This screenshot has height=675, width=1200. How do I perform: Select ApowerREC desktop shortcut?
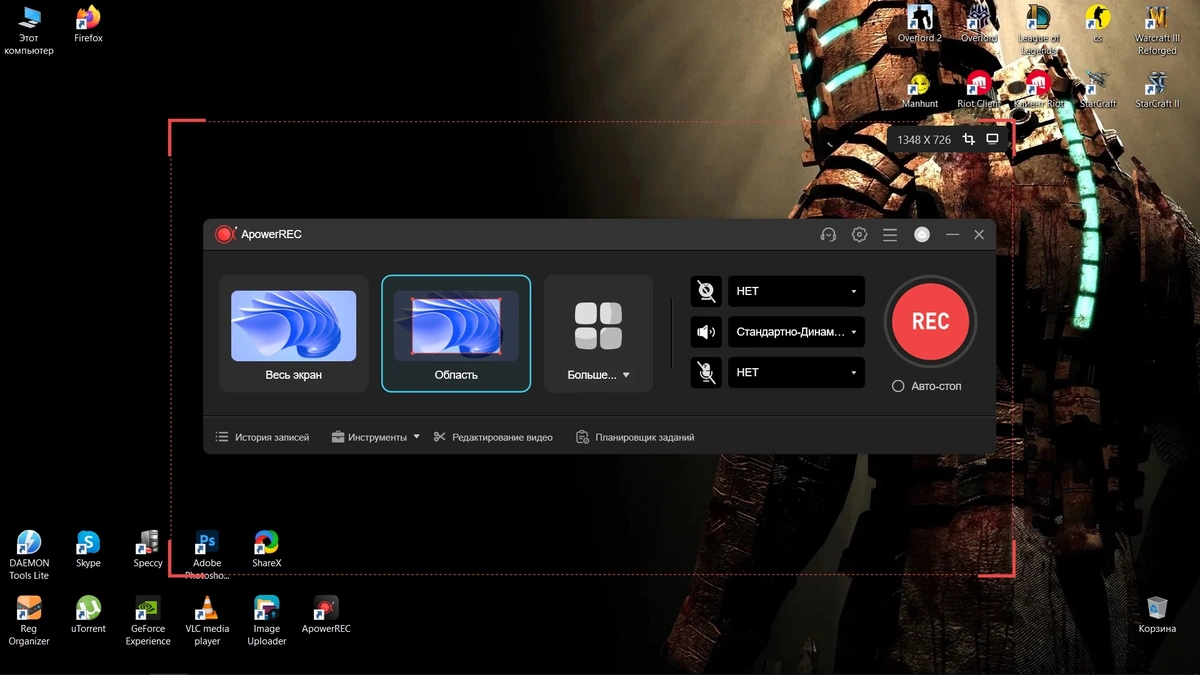[326, 615]
